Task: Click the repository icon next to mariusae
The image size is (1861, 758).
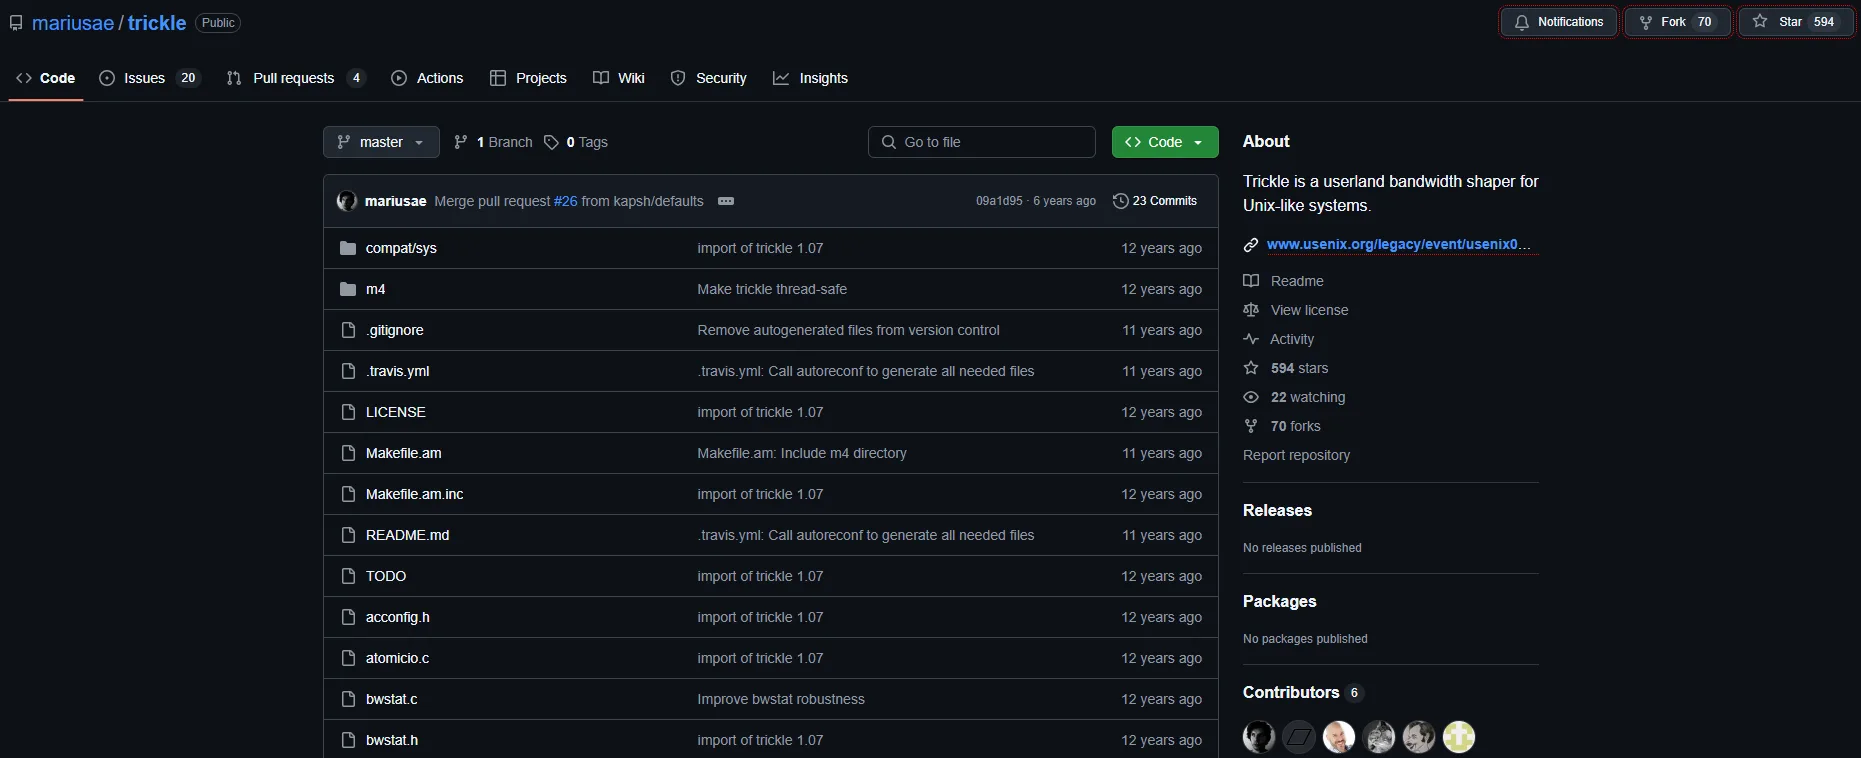Action: coord(16,23)
